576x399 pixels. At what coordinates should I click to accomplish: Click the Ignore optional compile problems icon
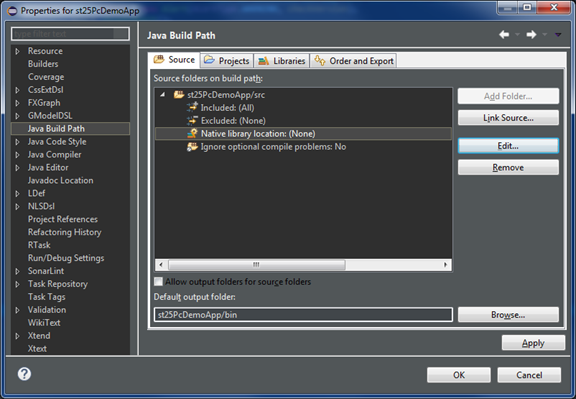192,147
